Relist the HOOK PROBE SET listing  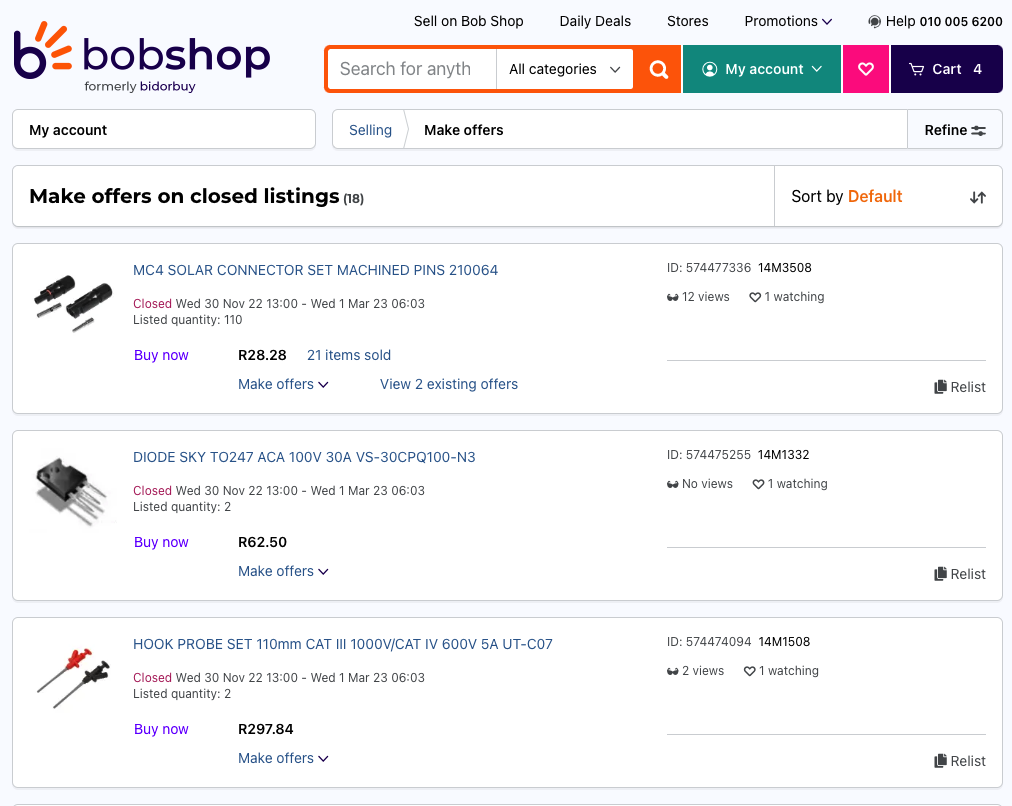(960, 761)
